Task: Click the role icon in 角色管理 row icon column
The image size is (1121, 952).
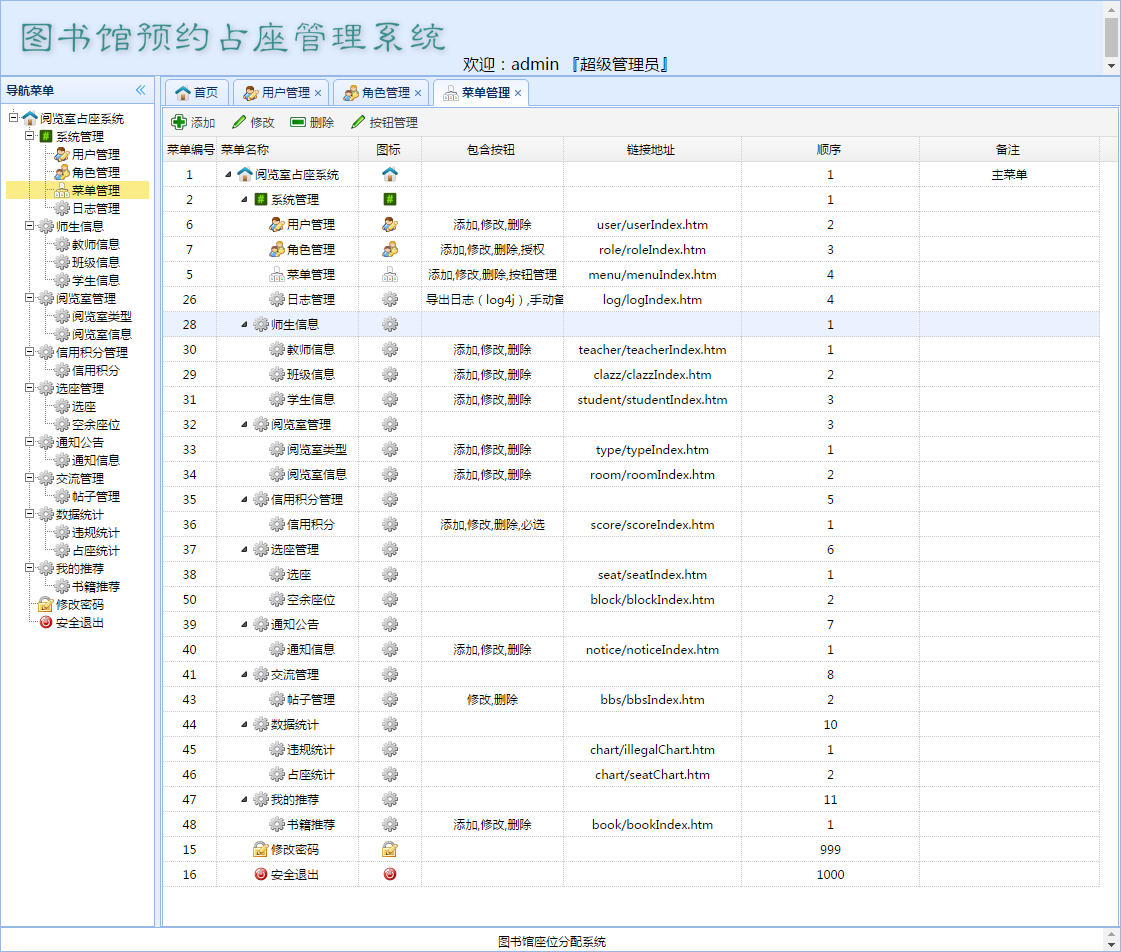Action: click(390, 249)
